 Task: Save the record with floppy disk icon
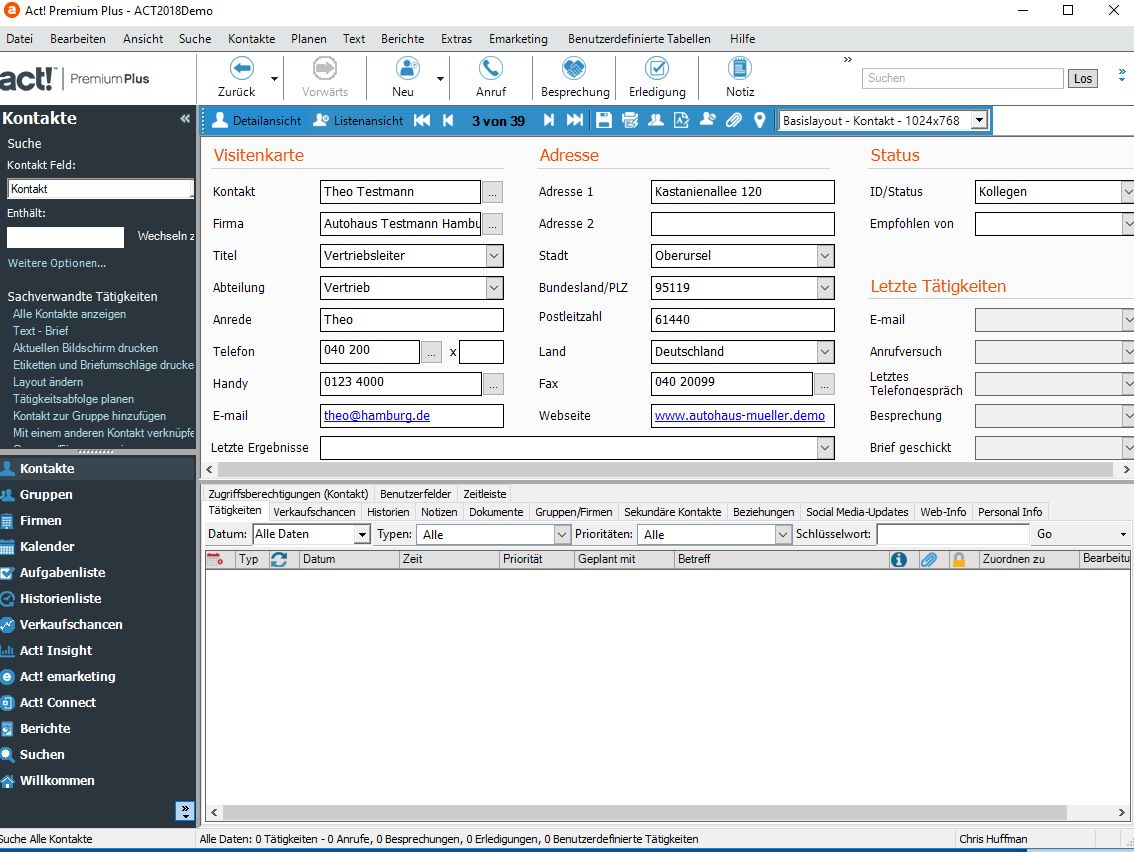click(x=604, y=121)
